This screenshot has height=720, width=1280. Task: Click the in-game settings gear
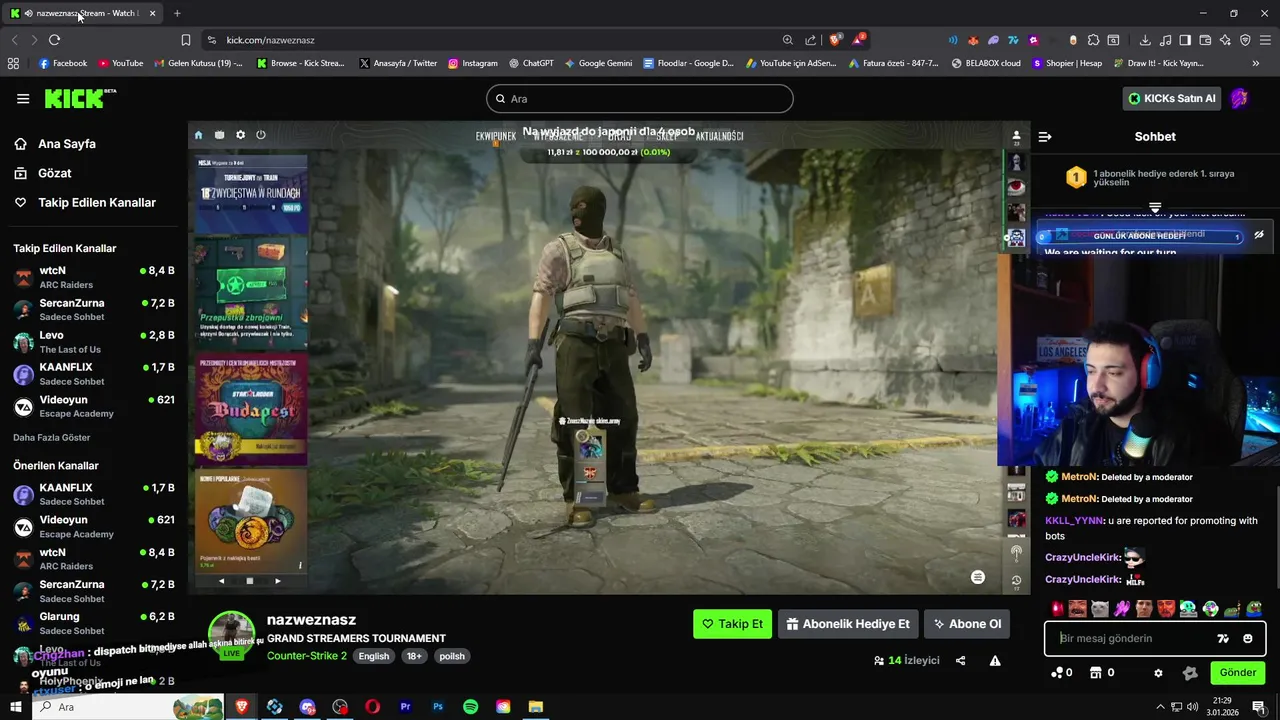pyautogui.click(x=240, y=135)
